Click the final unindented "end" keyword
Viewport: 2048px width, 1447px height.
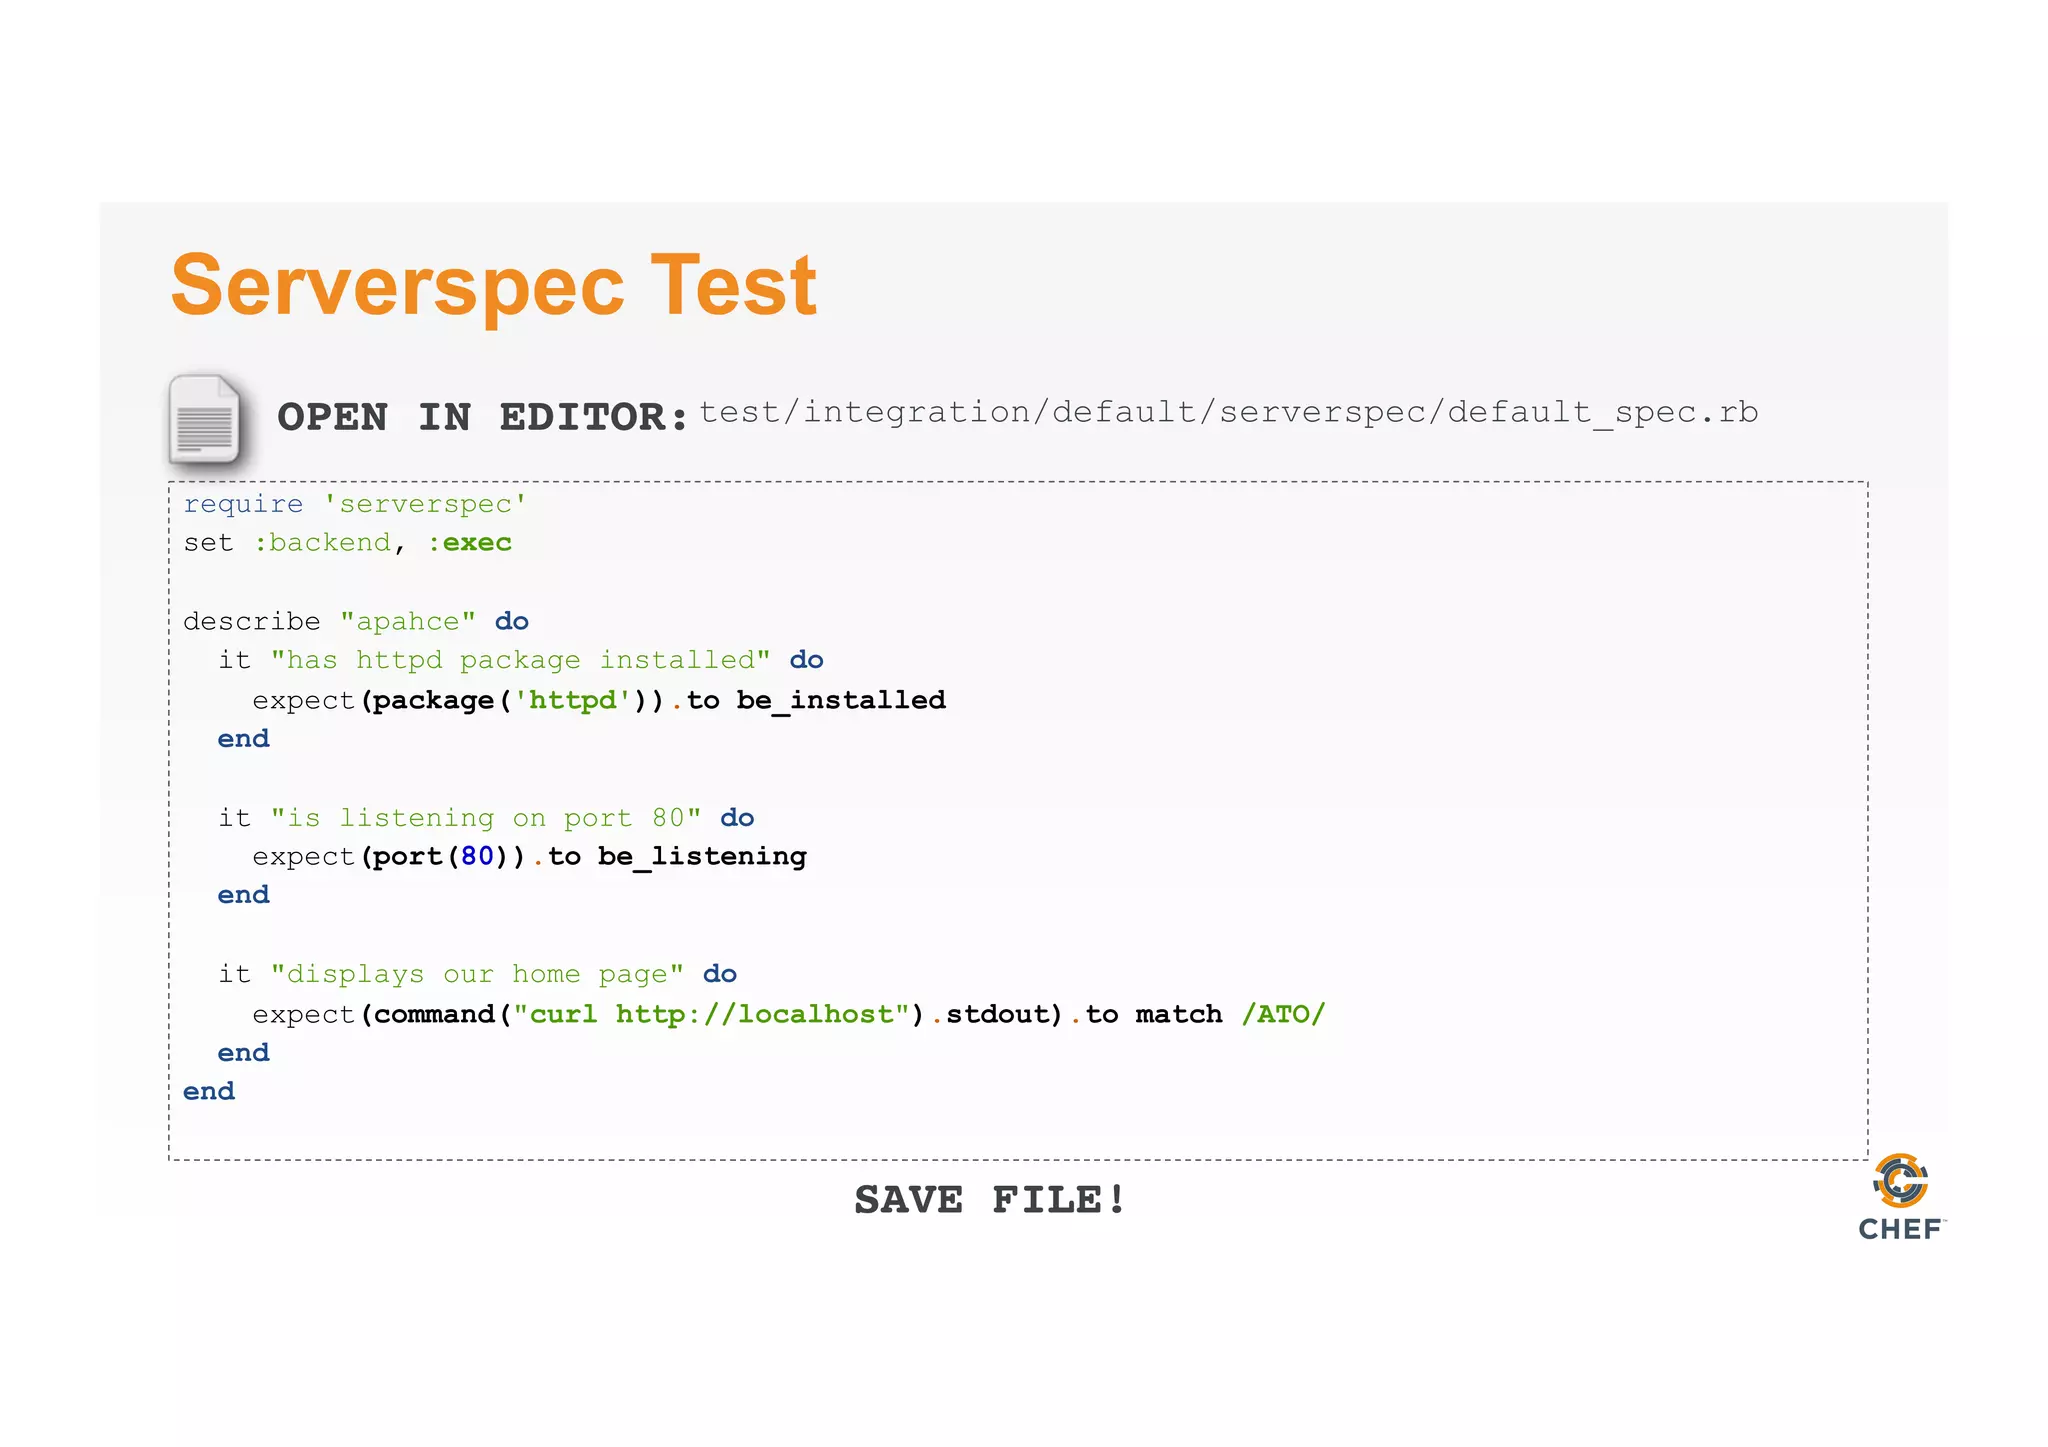coord(209,1091)
